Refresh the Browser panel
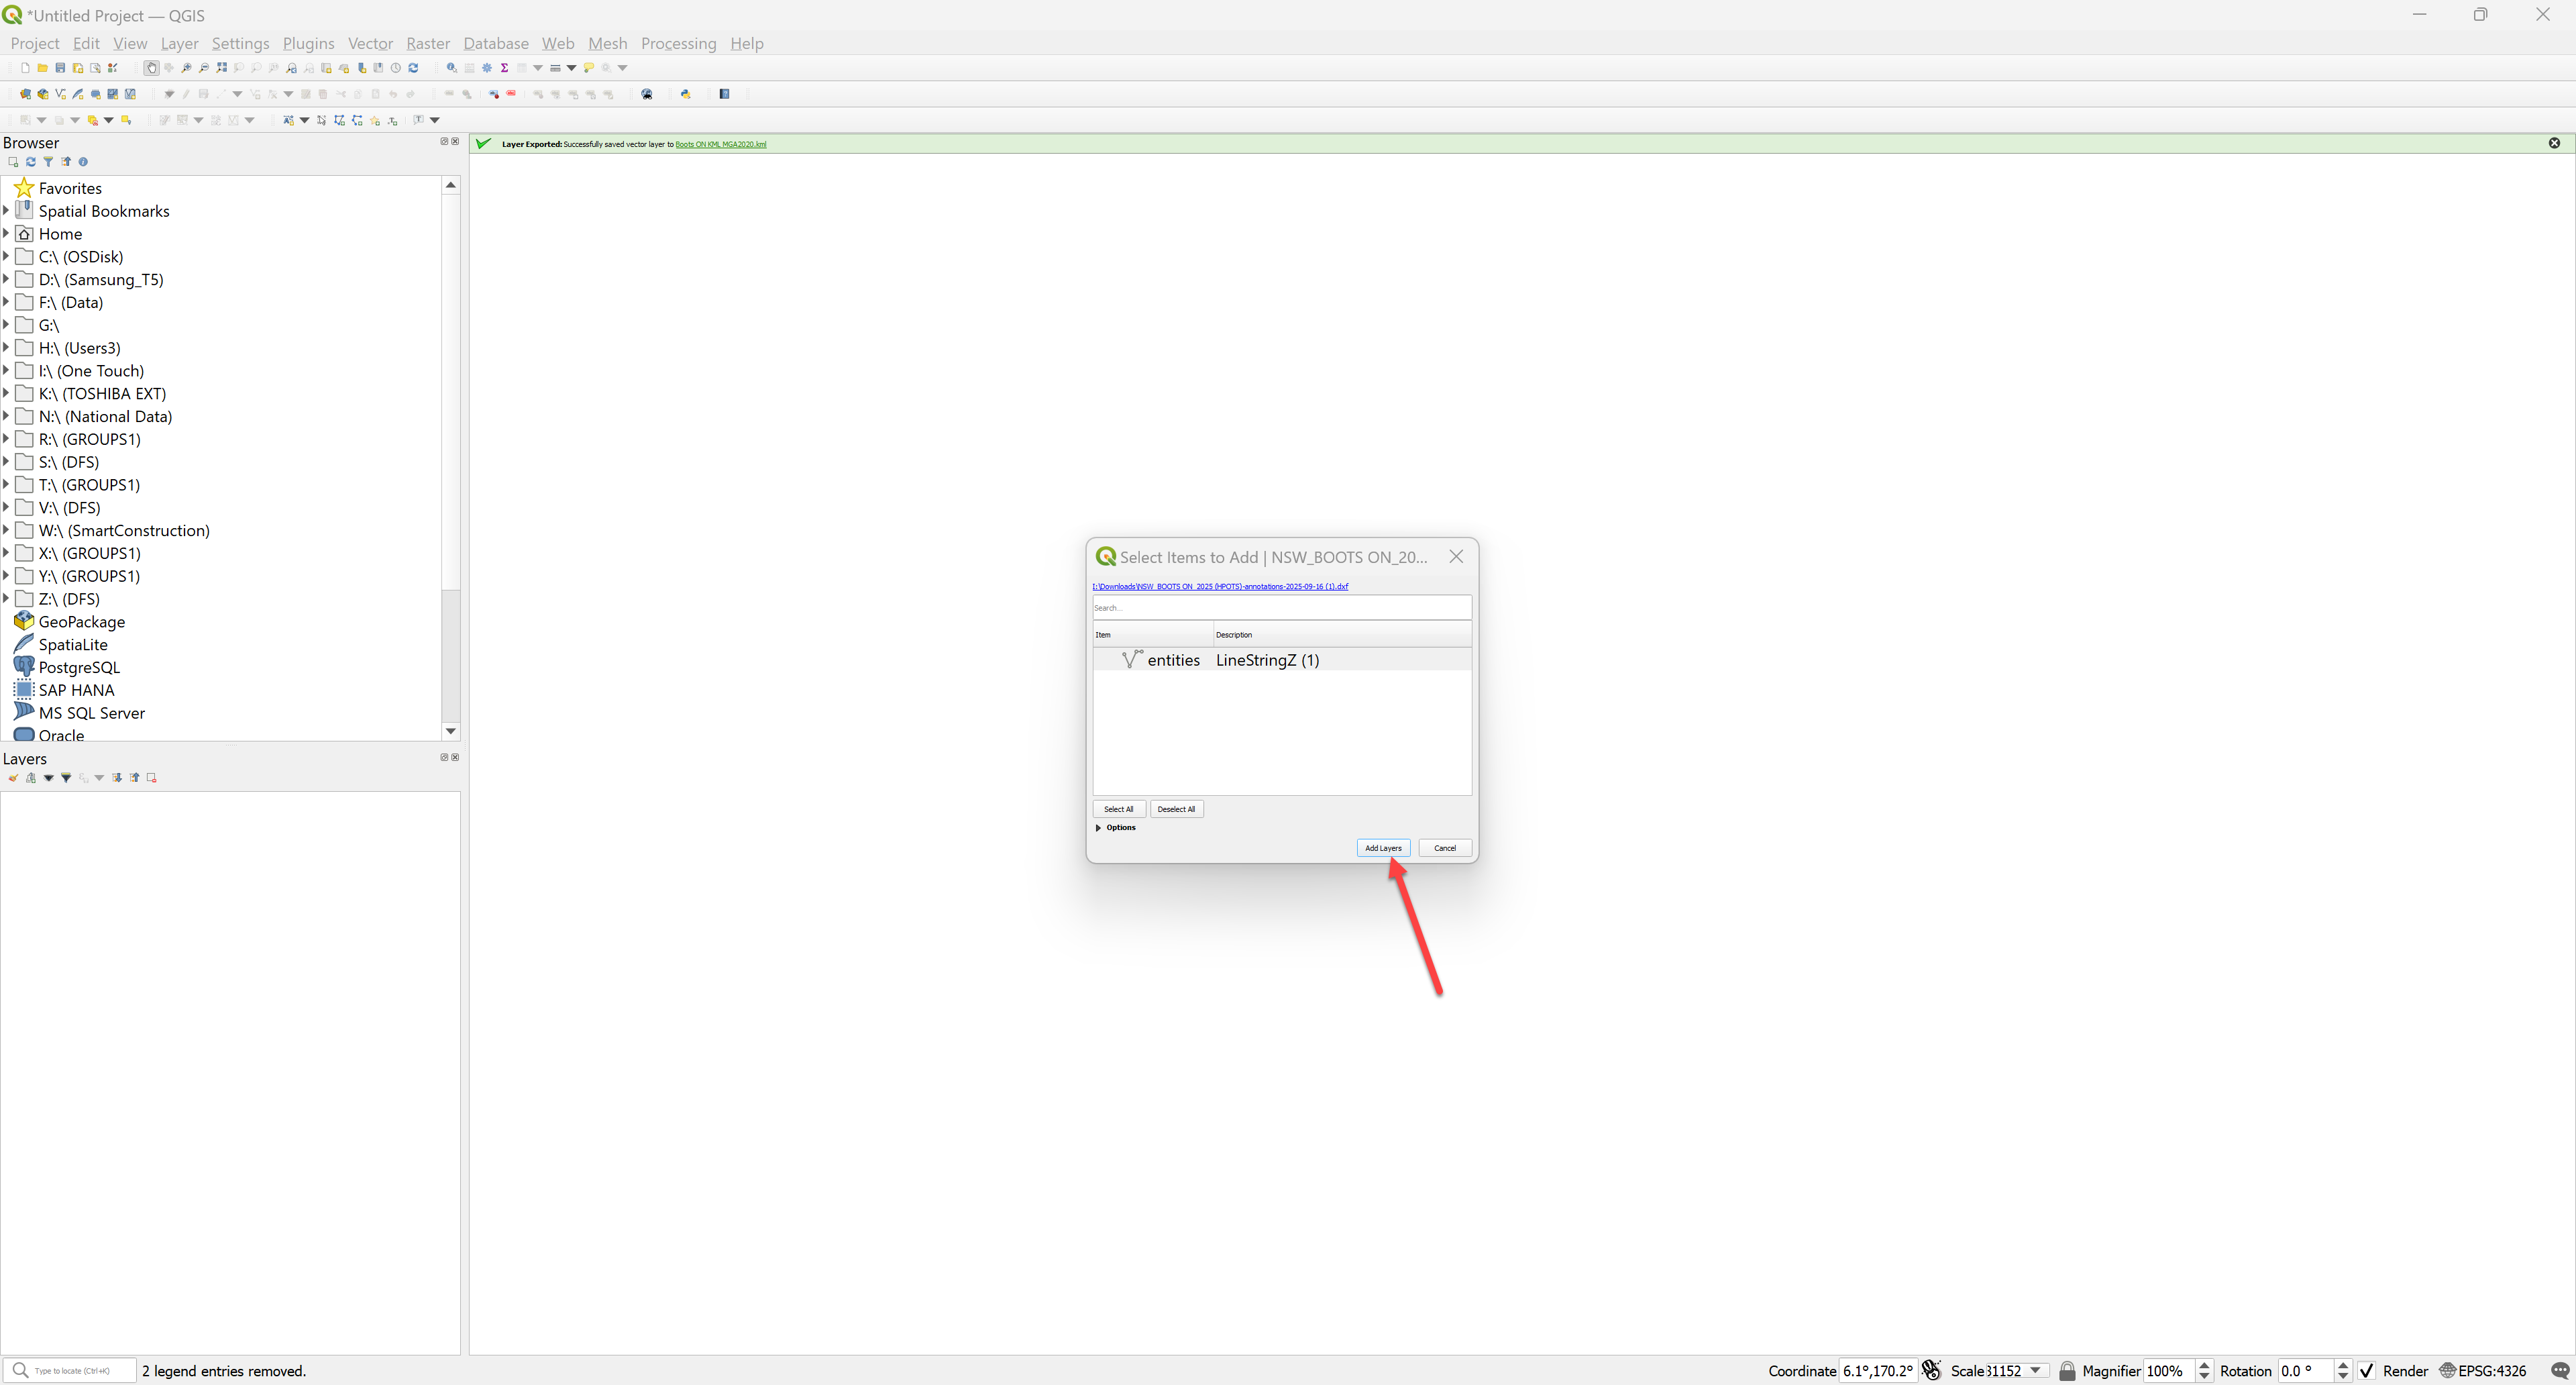The image size is (2576, 1385). [31, 162]
